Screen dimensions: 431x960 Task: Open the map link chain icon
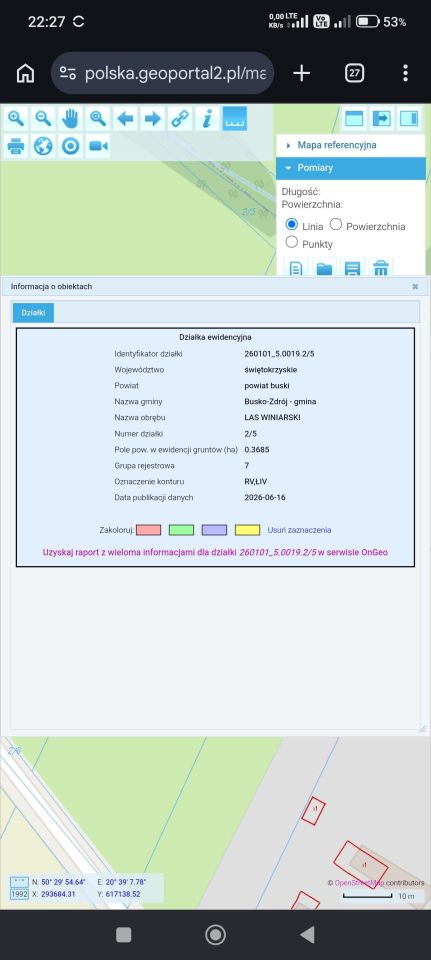tap(180, 118)
